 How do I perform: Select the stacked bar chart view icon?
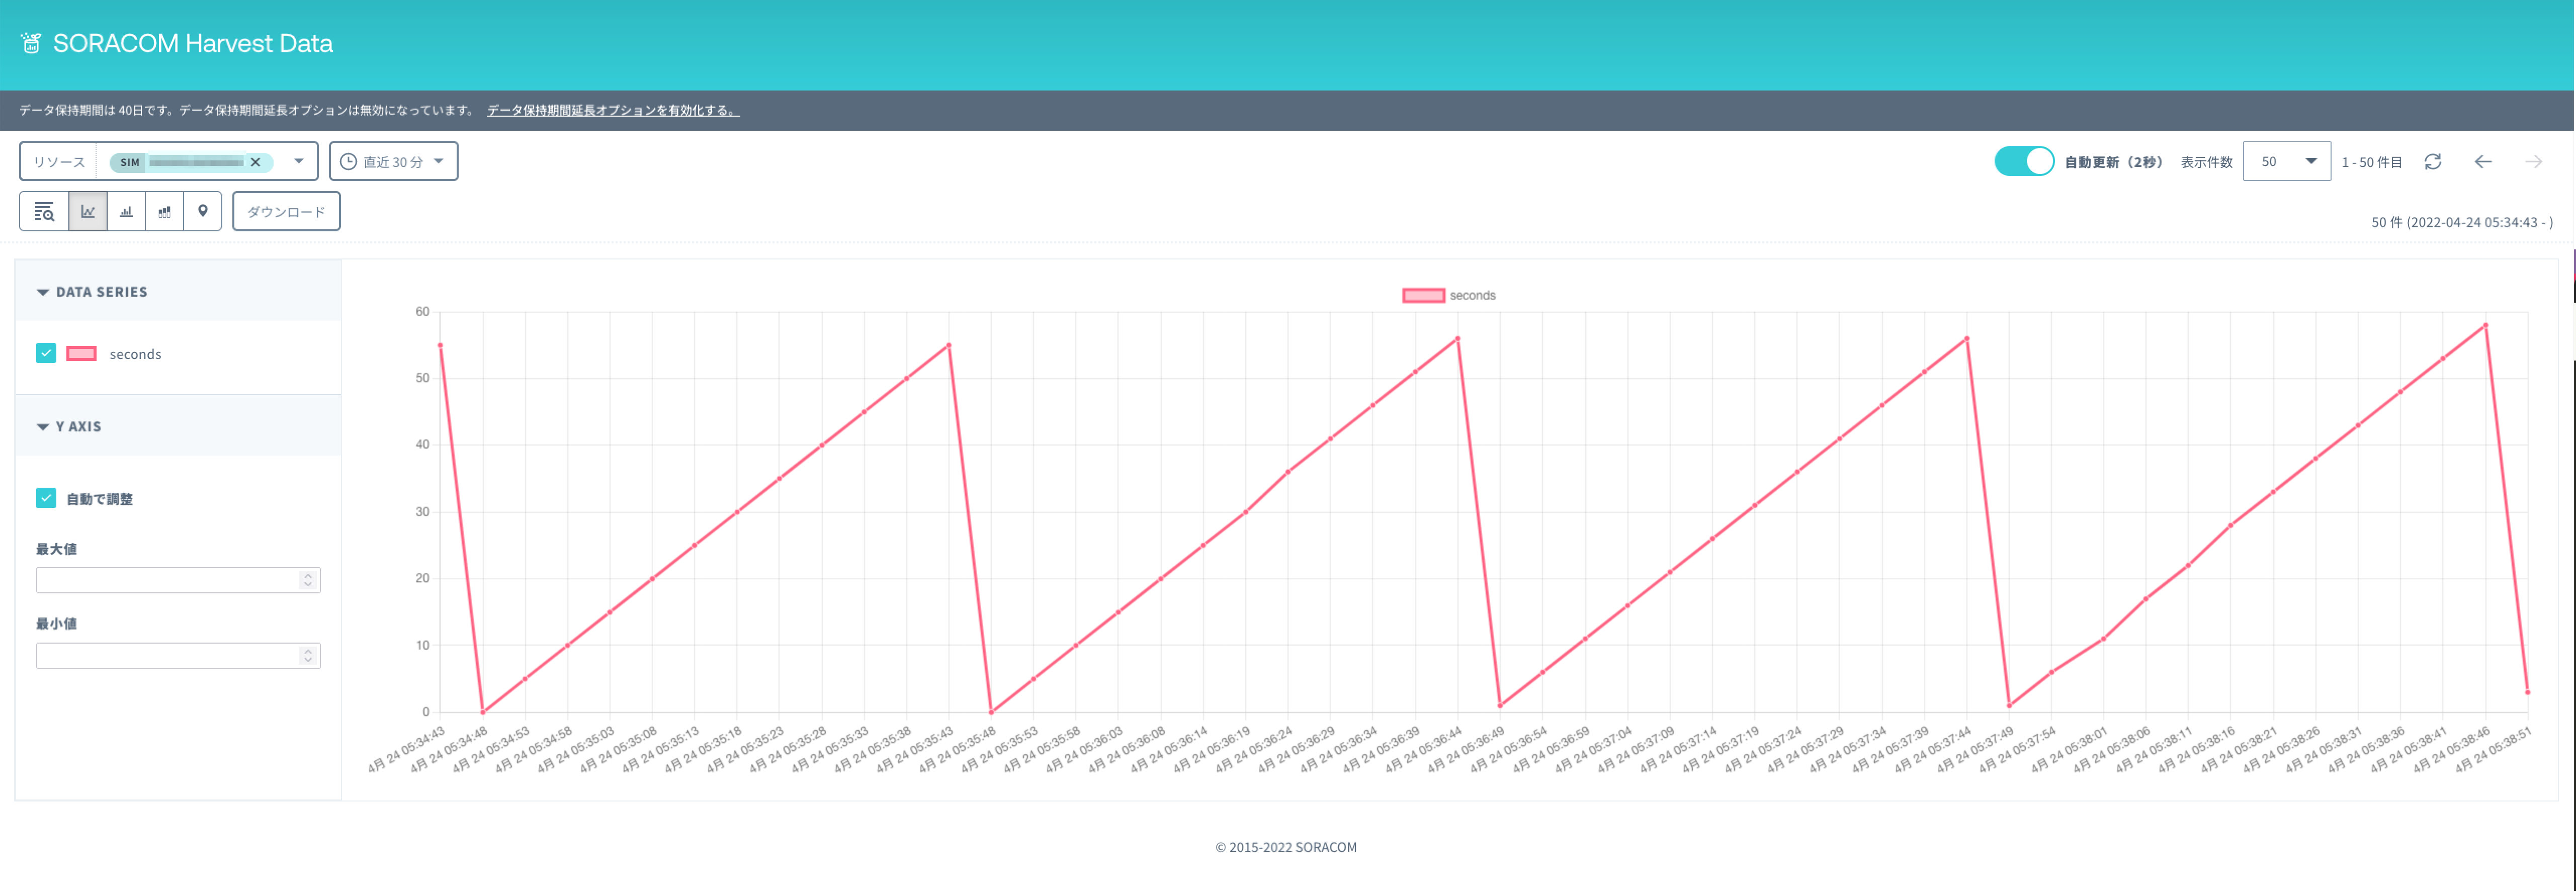pyautogui.click(x=164, y=212)
